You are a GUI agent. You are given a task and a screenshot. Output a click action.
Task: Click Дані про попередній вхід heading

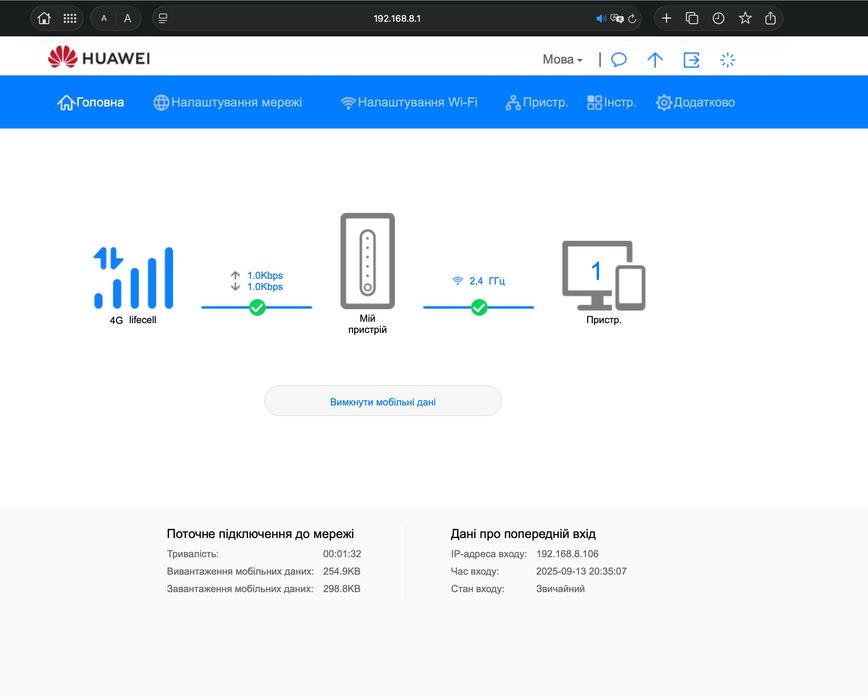click(x=523, y=534)
